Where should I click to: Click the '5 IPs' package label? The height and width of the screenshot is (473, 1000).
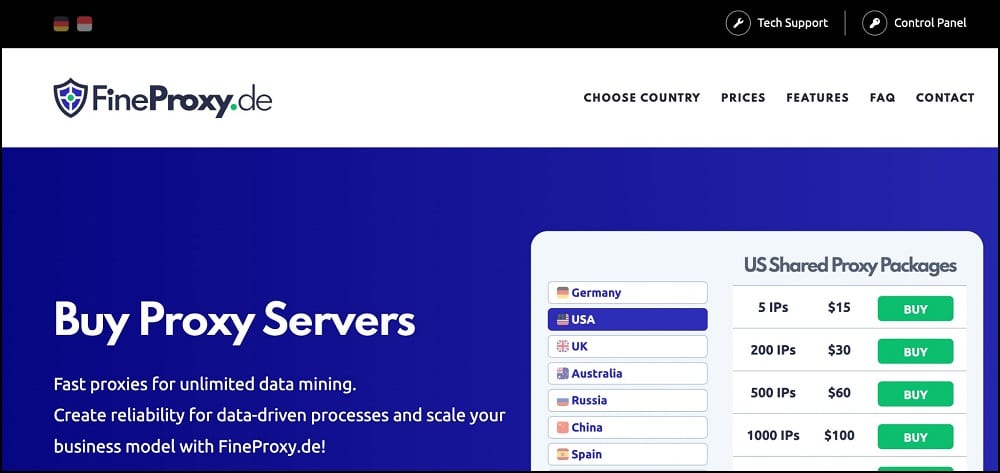tap(773, 307)
